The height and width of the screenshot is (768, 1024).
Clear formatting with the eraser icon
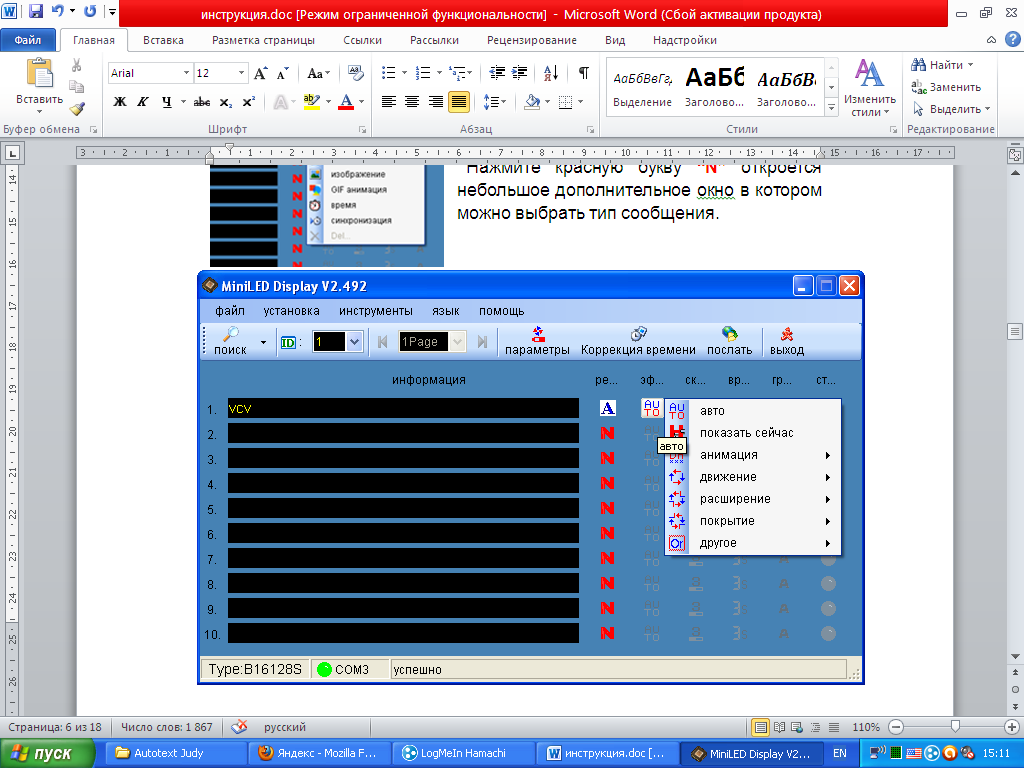pyautogui.click(x=355, y=73)
